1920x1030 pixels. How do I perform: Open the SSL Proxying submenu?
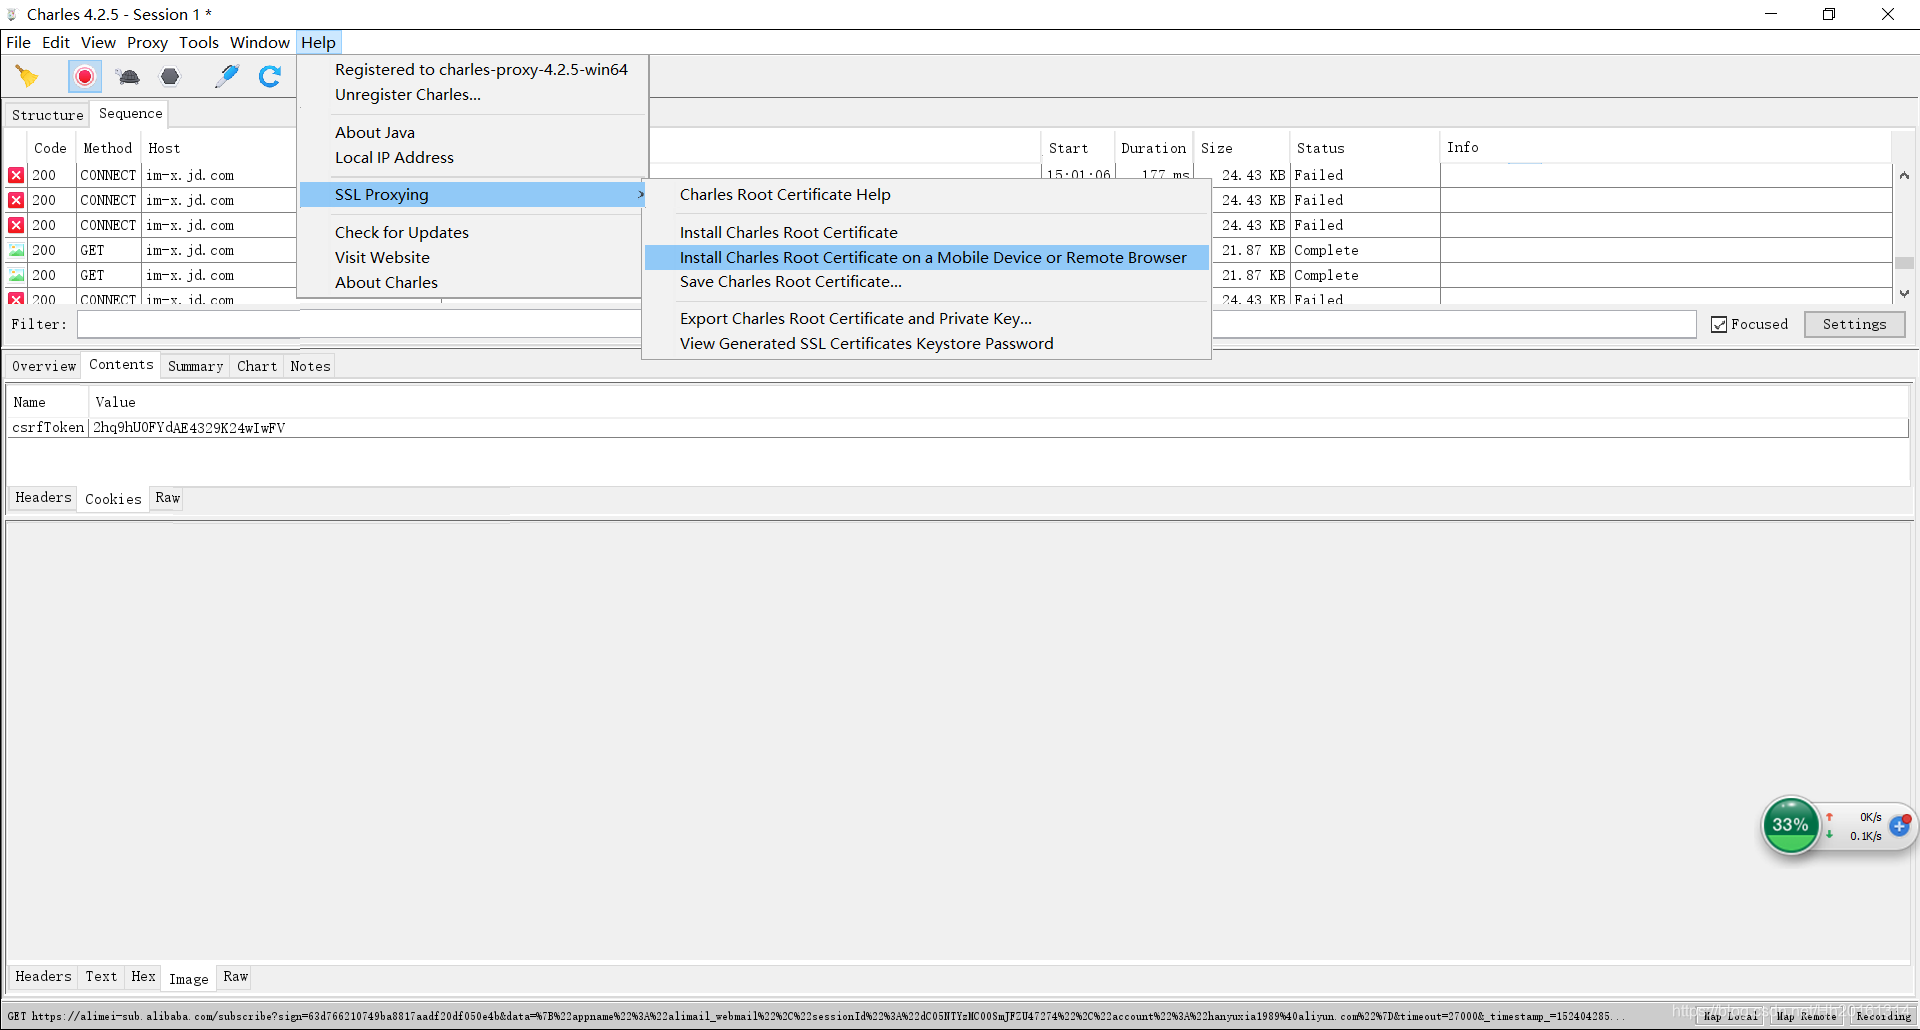tap(472, 194)
